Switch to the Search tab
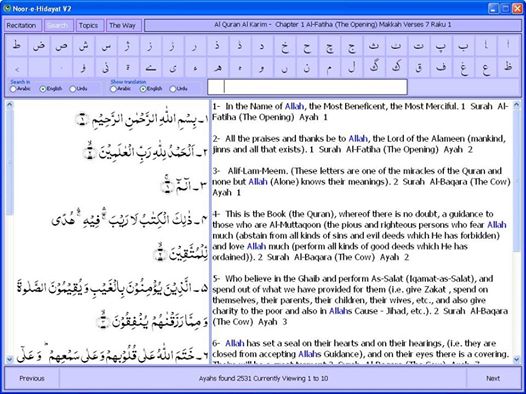The height and width of the screenshot is (394, 526). point(59,25)
